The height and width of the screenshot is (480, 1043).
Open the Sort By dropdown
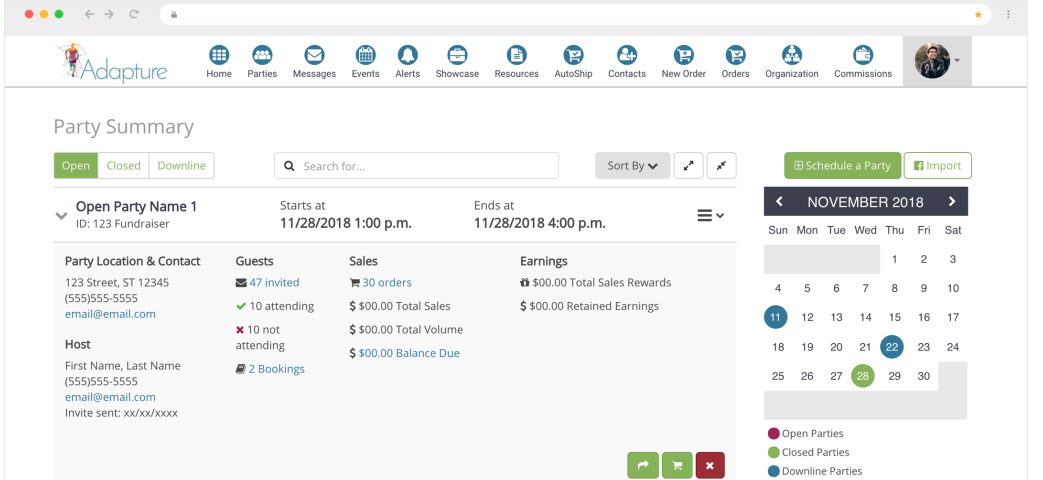click(632, 166)
